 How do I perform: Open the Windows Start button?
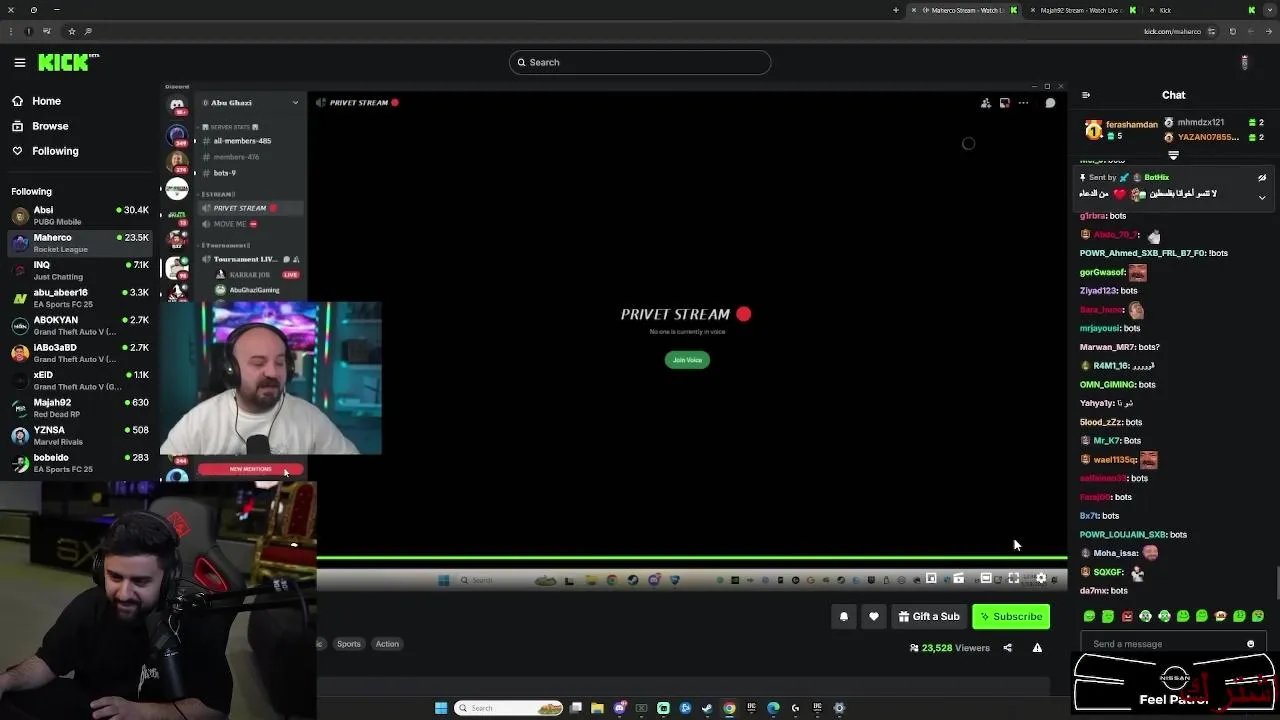[x=441, y=708]
